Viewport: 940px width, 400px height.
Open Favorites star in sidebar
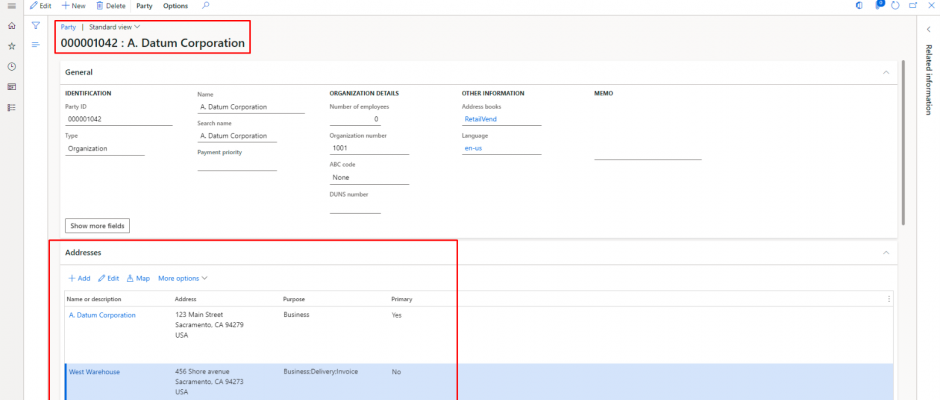pos(11,46)
